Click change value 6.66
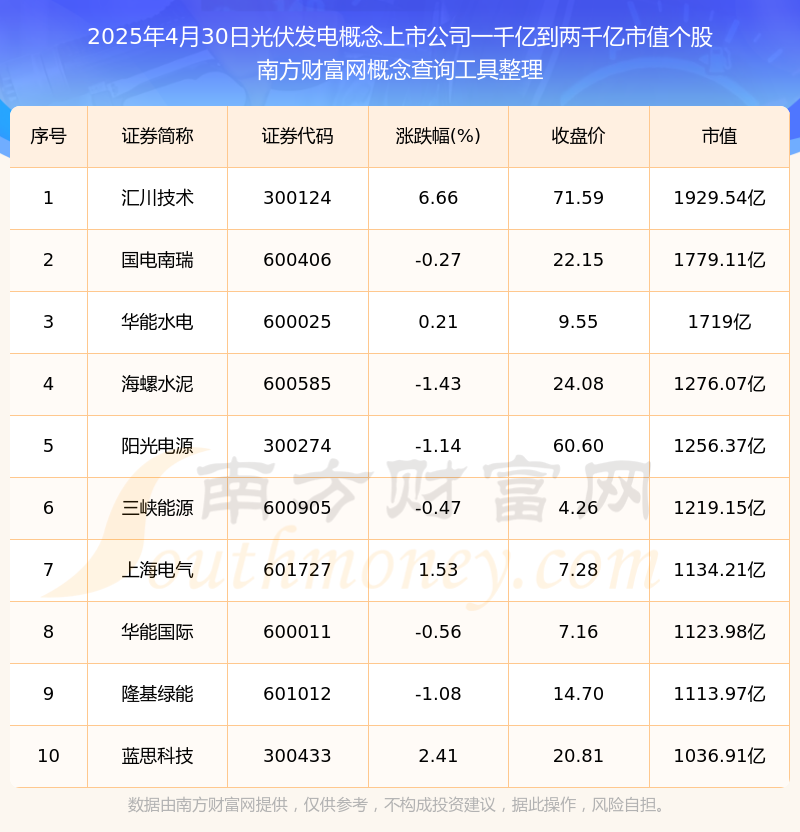 (x=438, y=198)
